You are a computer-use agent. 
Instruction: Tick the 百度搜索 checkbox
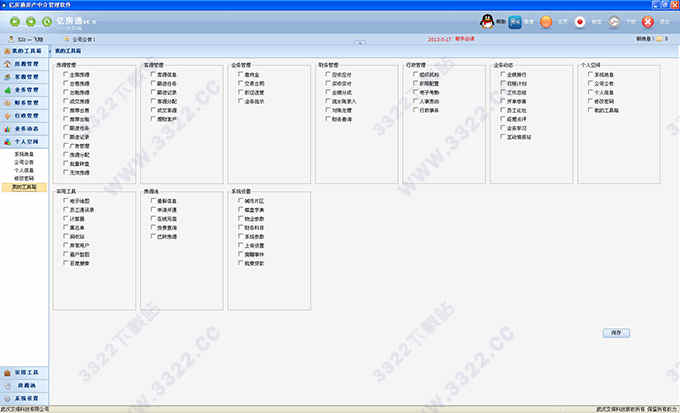coord(66,263)
